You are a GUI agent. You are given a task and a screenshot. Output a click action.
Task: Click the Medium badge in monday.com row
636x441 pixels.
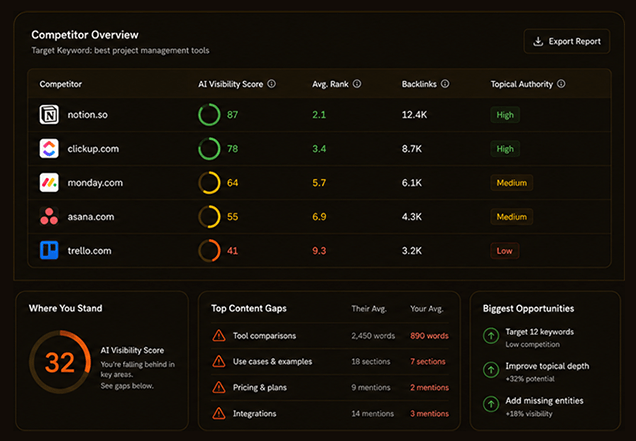coord(511,183)
